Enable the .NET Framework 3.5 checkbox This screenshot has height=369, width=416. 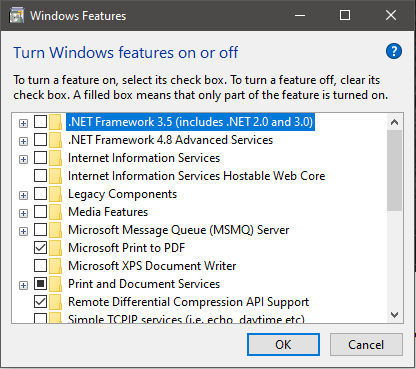coord(40,122)
